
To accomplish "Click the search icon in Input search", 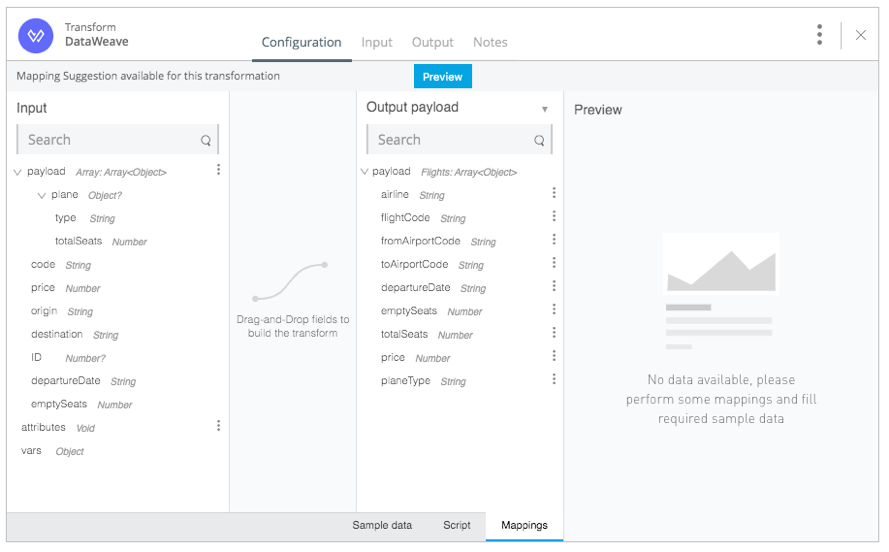I will (x=205, y=141).
